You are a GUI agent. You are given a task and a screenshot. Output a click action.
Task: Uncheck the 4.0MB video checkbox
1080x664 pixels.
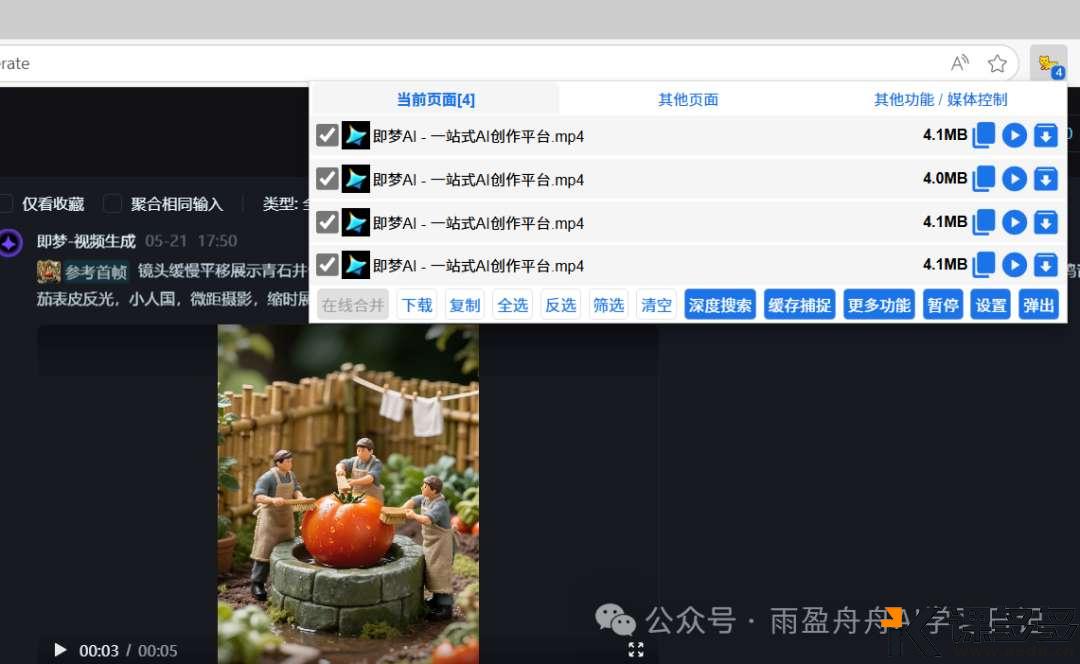(327, 179)
